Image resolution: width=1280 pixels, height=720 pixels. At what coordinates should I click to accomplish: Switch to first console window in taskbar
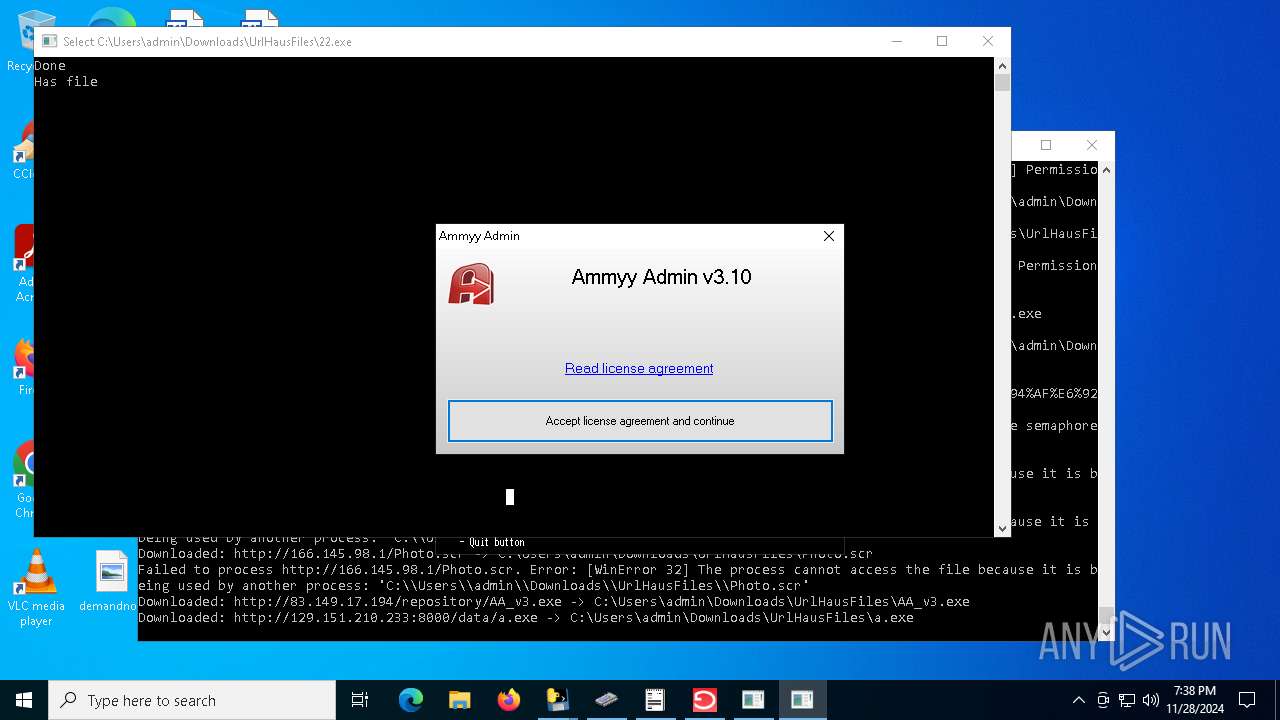click(x=753, y=700)
